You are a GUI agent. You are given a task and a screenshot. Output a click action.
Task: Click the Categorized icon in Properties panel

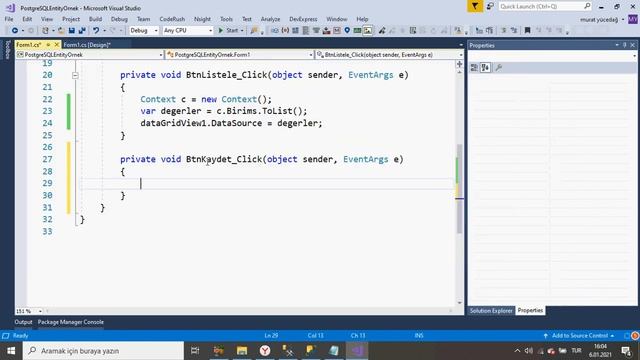(x=474, y=68)
